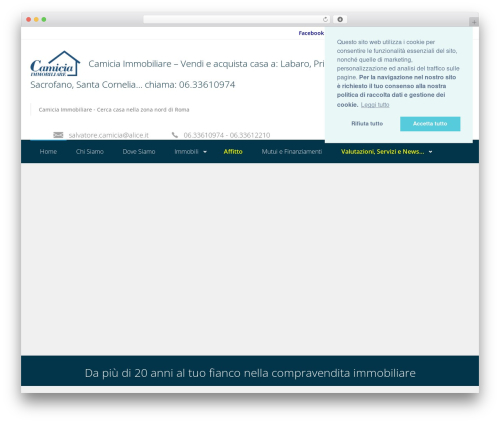Go to the Home menu item
This screenshot has width=500, height=423.
tap(48, 152)
